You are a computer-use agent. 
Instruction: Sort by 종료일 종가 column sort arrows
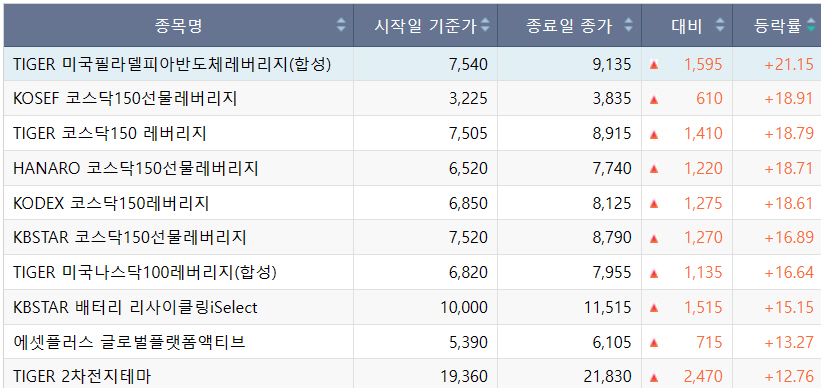click(629, 25)
